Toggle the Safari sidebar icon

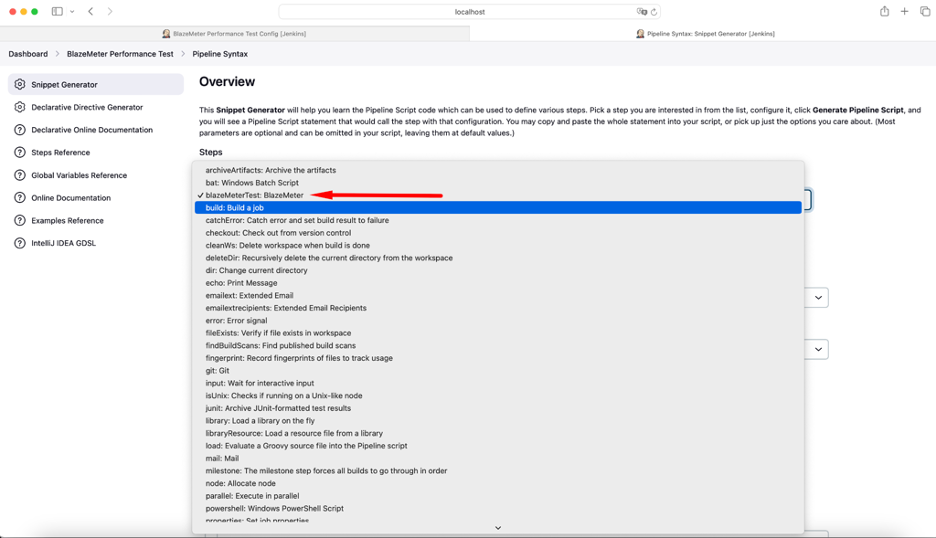(57, 11)
